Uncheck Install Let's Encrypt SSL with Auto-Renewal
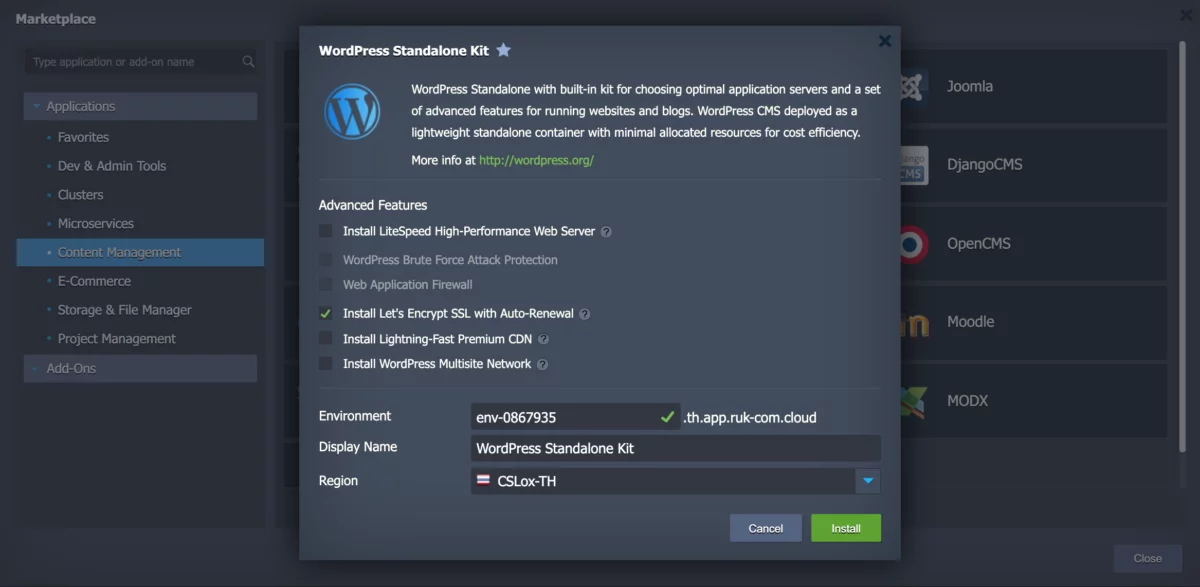The width and height of the screenshot is (1200, 587). 326,313
